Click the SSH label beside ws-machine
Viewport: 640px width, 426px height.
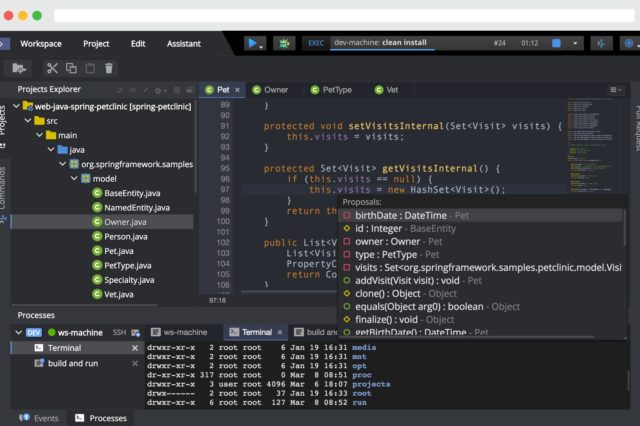point(119,332)
